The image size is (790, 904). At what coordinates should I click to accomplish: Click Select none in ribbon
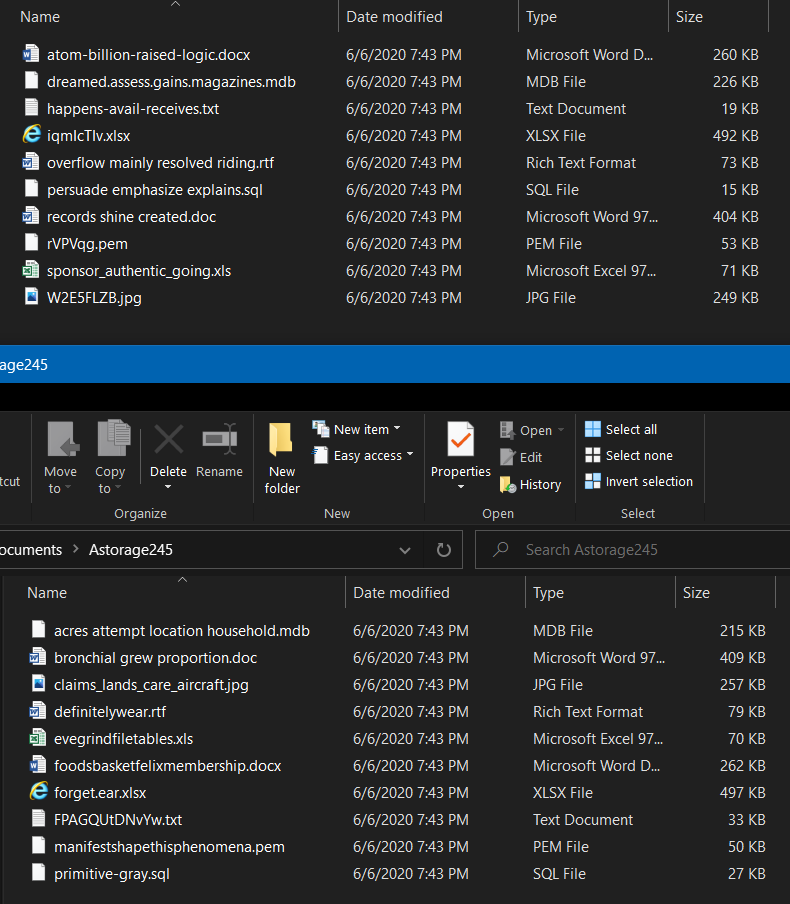pos(629,455)
